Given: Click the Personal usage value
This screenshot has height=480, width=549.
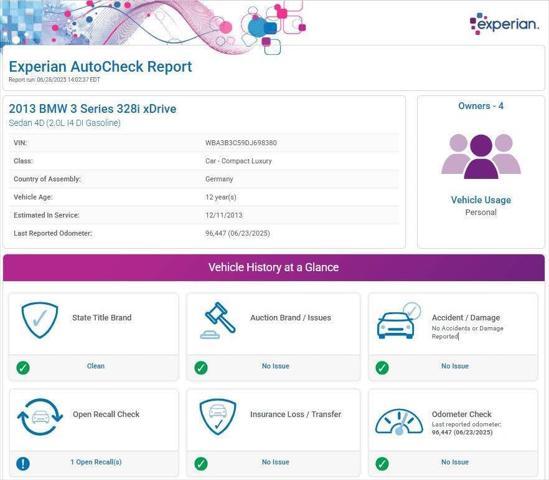Looking at the screenshot, I should tap(481, 212).
